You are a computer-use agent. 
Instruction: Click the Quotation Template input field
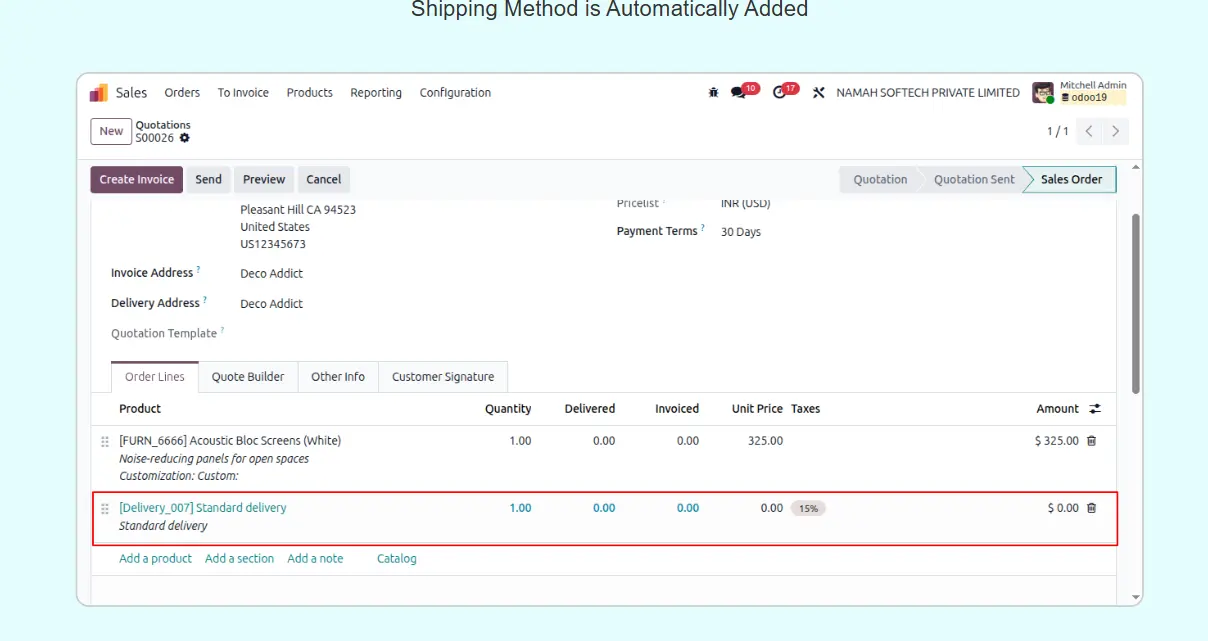(400, 333)
